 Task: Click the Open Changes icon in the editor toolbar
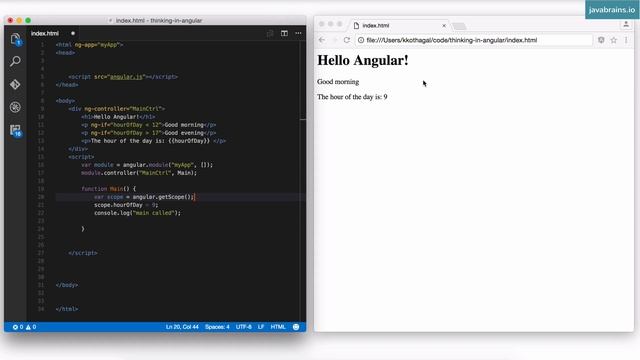coord(270,33)
